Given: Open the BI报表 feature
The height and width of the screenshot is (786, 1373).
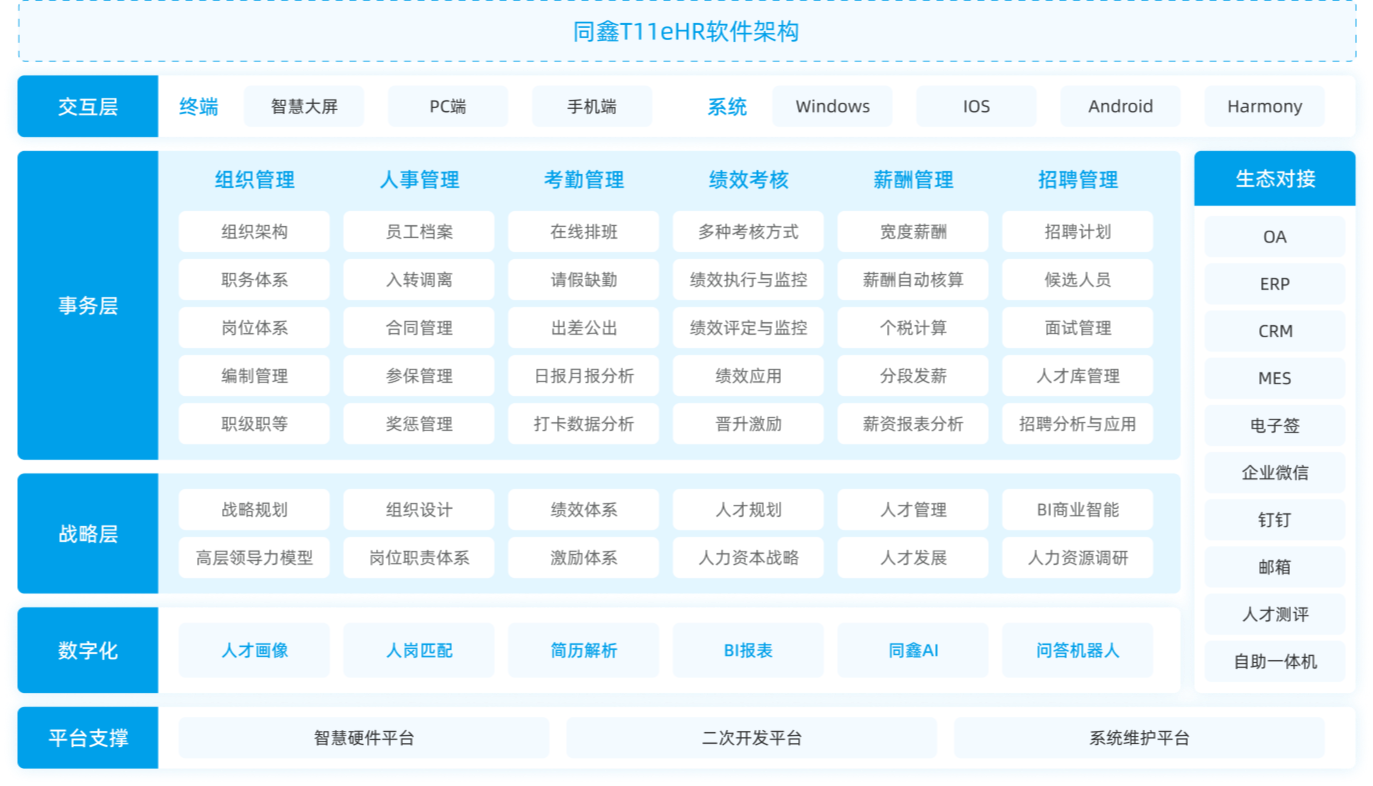Looking at the screenshot, I should tap(748, 650).
